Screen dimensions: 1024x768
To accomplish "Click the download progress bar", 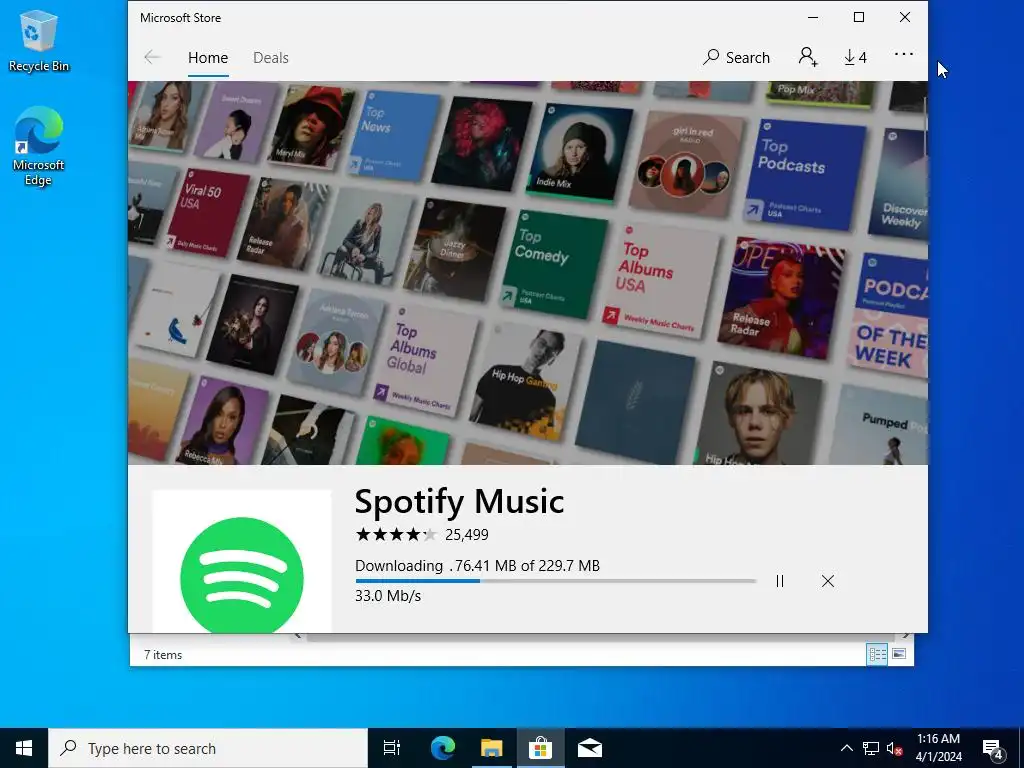I will point(555,581).
